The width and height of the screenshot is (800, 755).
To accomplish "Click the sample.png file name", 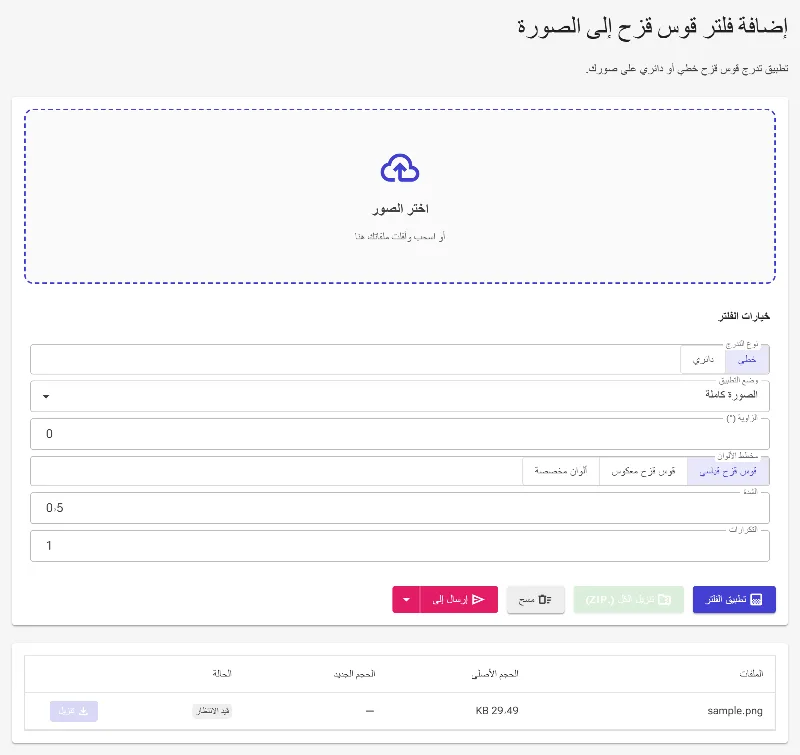I will tap(735, 711).
